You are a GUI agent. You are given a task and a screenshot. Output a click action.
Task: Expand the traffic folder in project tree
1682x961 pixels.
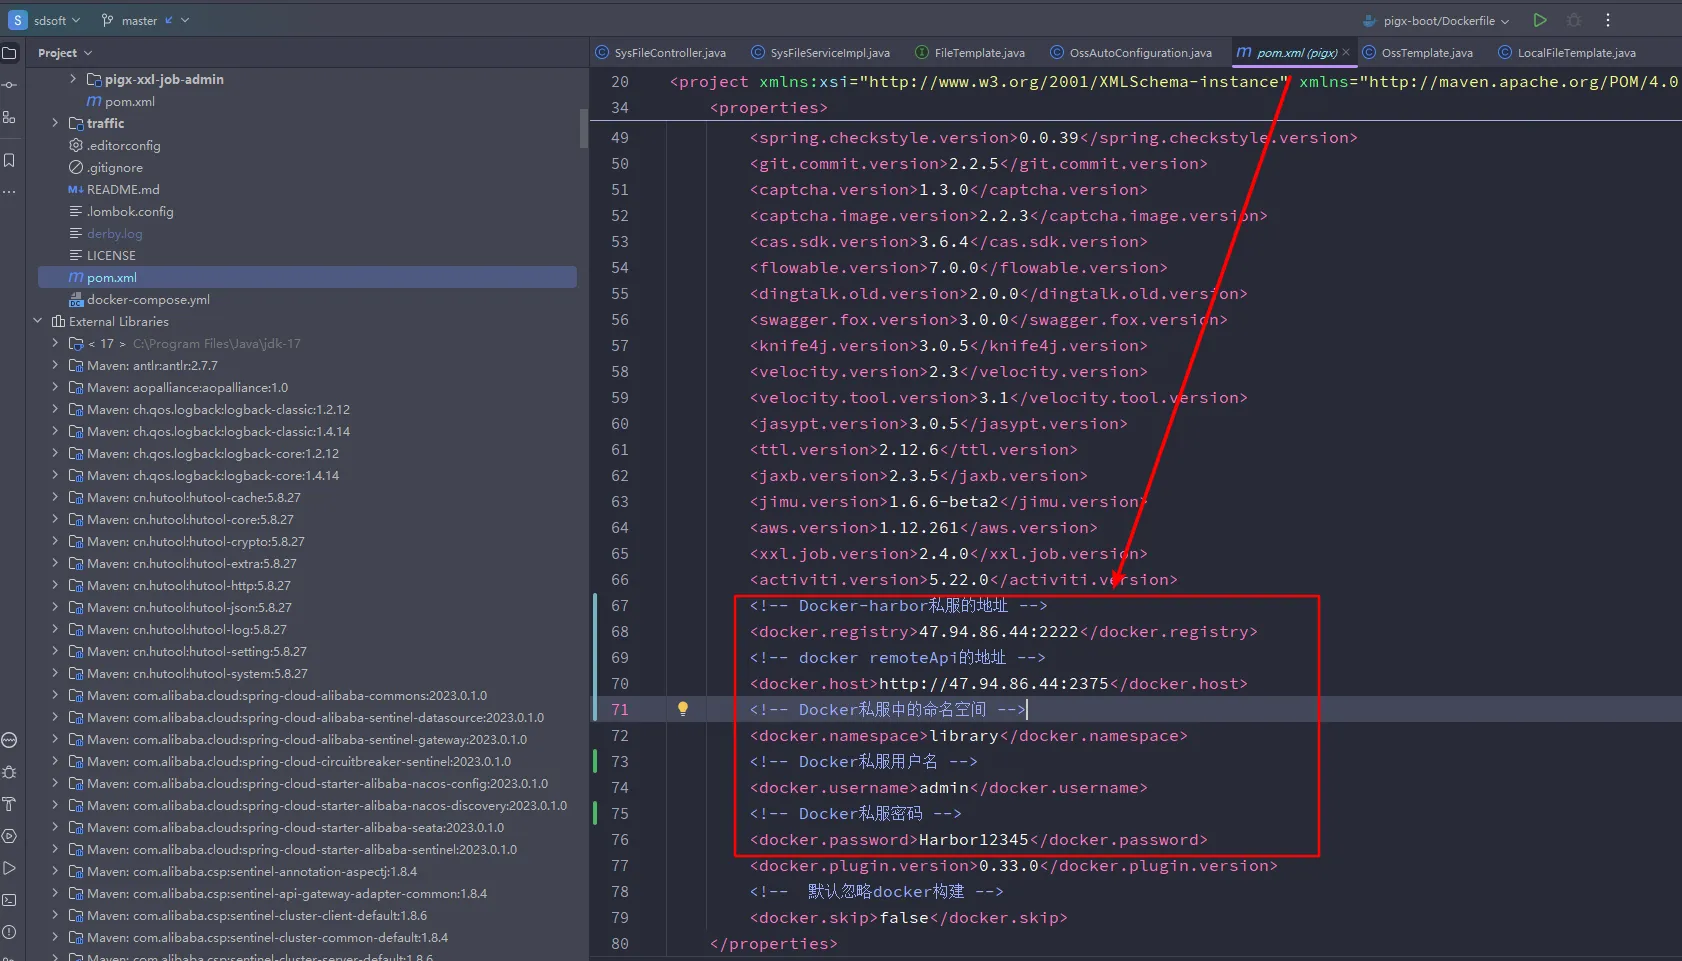click(55, 123)
